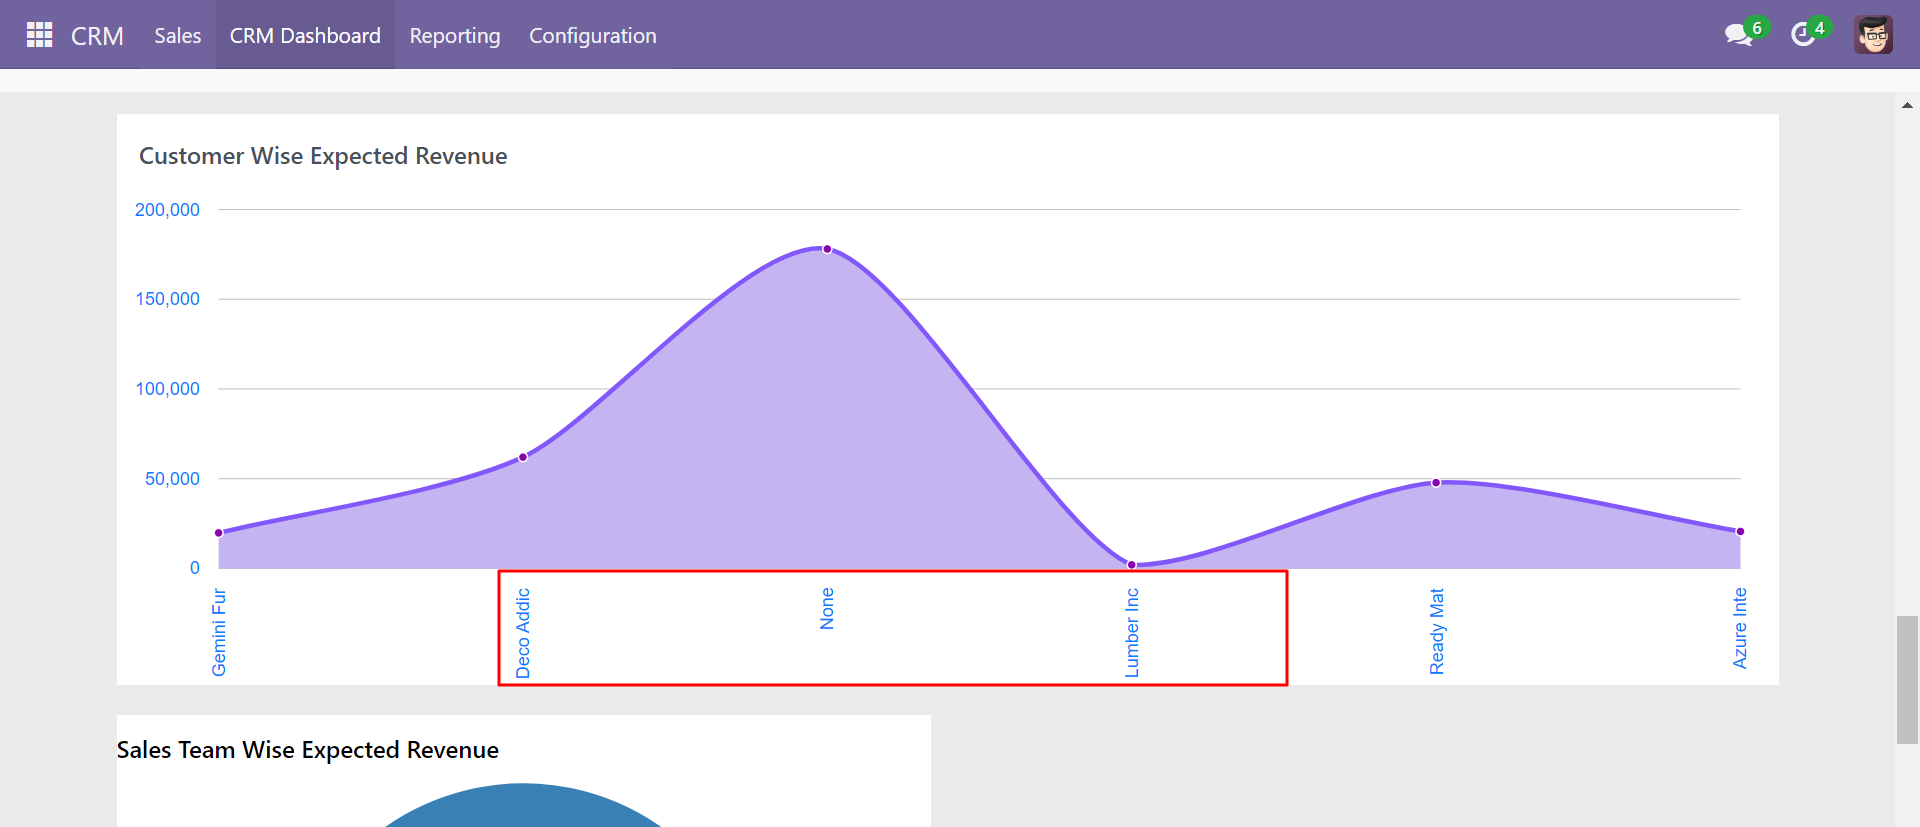Click the 'Lumber Inc' axis label
The width and height of the screenshot is (1920, 827).
1132,633
